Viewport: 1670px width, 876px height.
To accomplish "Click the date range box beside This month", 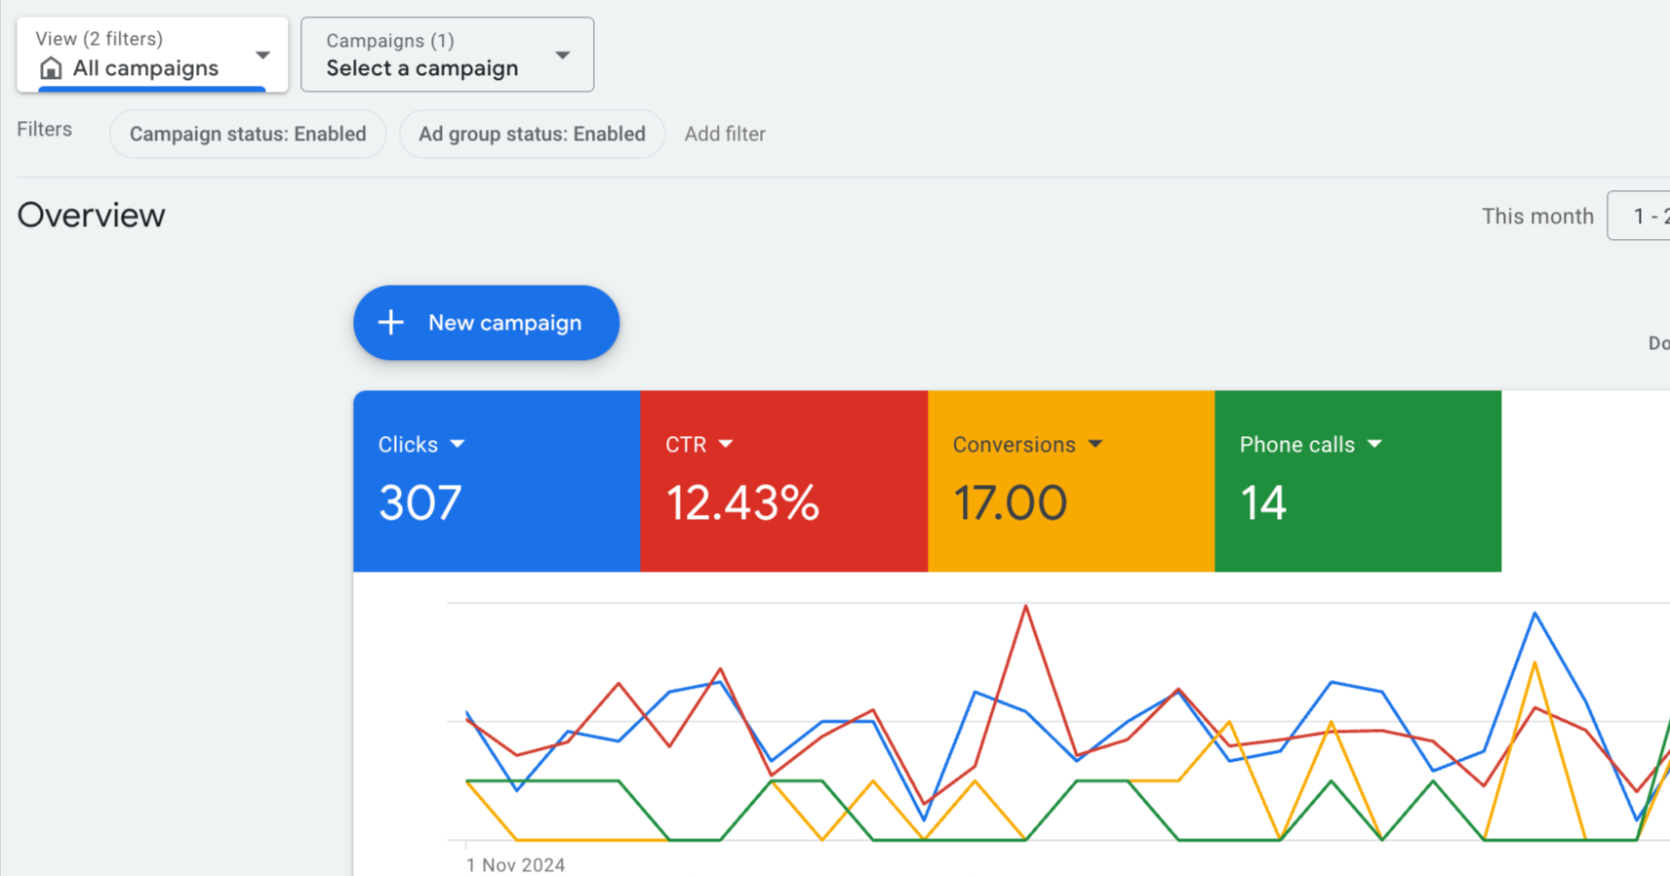I will click(1640, 216).
